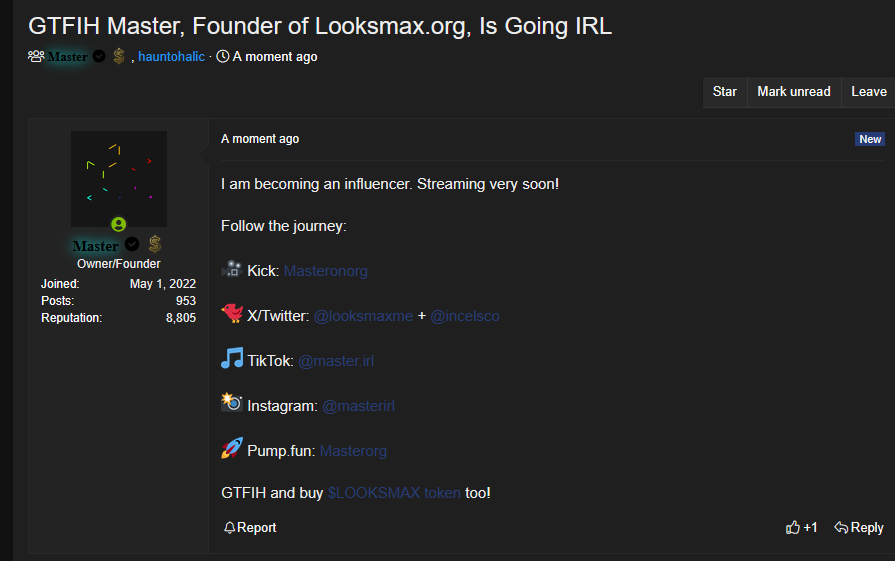895x561 pixels.
Task: Click the music note emoji before TikTok
Action: pyautogui.click(x=232, y=358)
